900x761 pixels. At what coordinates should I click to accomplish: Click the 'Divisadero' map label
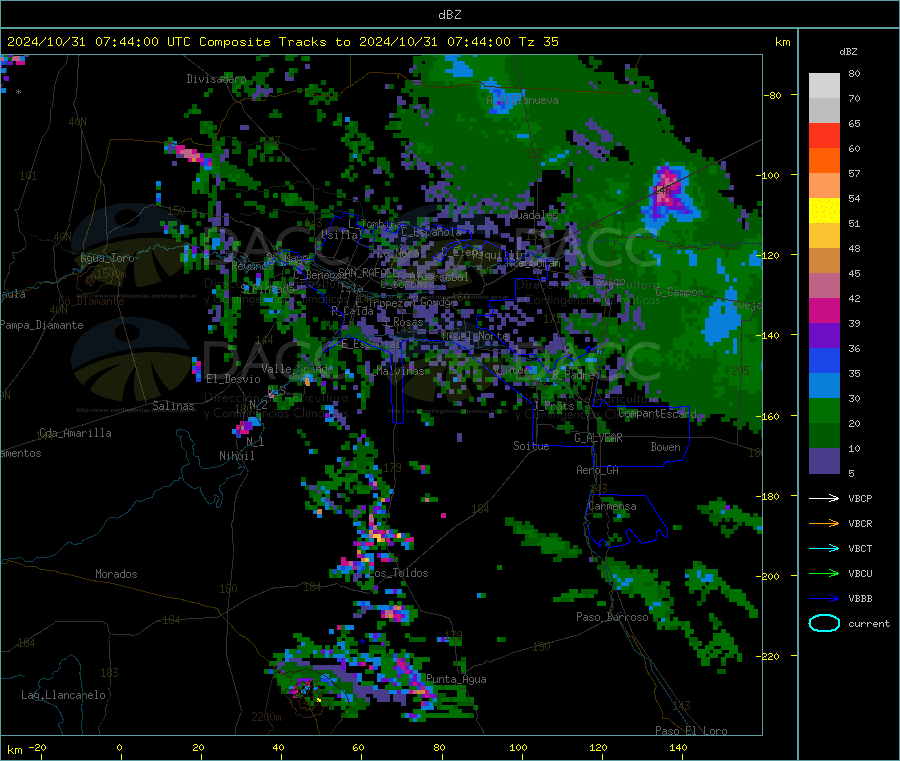(216, 79)
